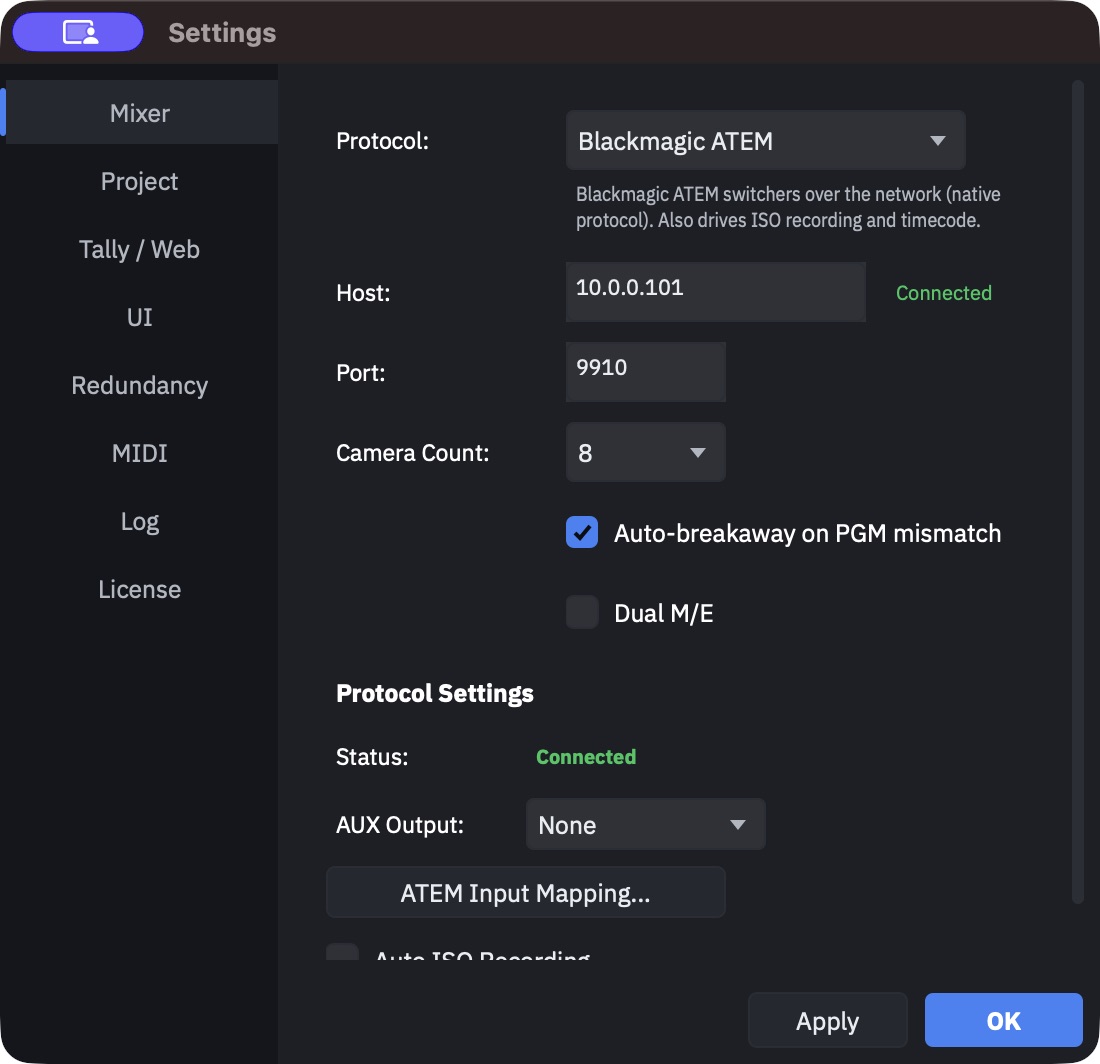Image resolution: width=1100 pixels, height=1064 pixels.
Task: Click the Camera Count label
Action: 412,453
